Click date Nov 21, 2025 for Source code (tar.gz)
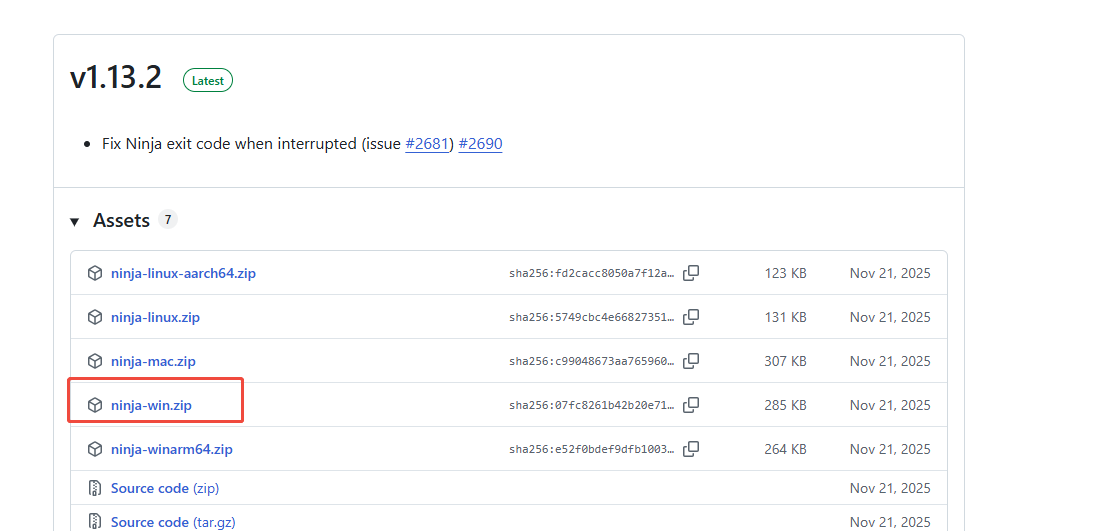 (x=890, y=522)
